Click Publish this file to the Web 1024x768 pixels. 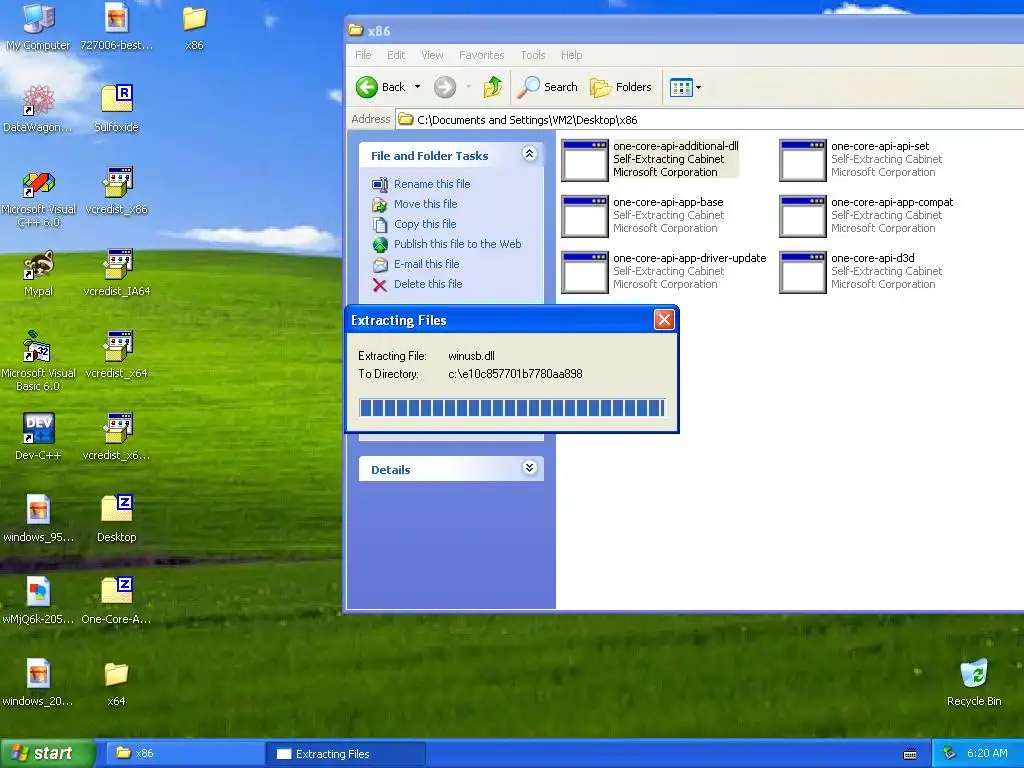pyautogui.click(x=457, y=244)
